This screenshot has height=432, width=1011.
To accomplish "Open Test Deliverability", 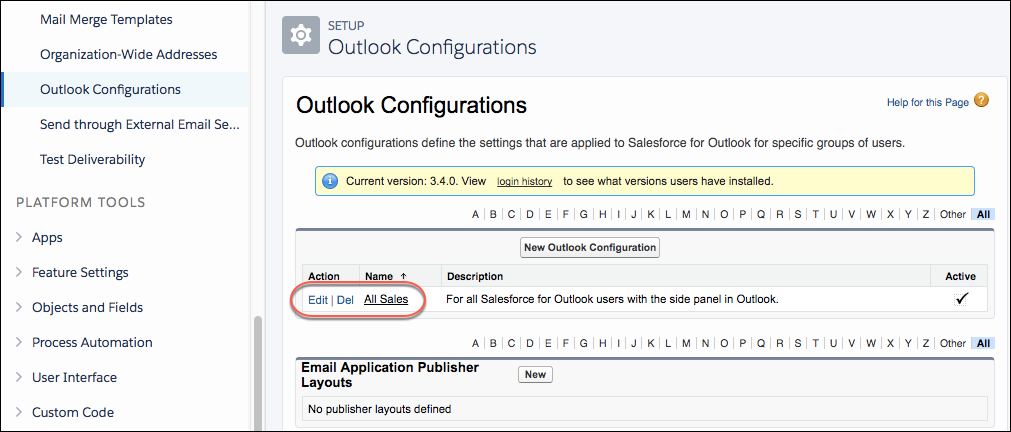I will 92,159.
